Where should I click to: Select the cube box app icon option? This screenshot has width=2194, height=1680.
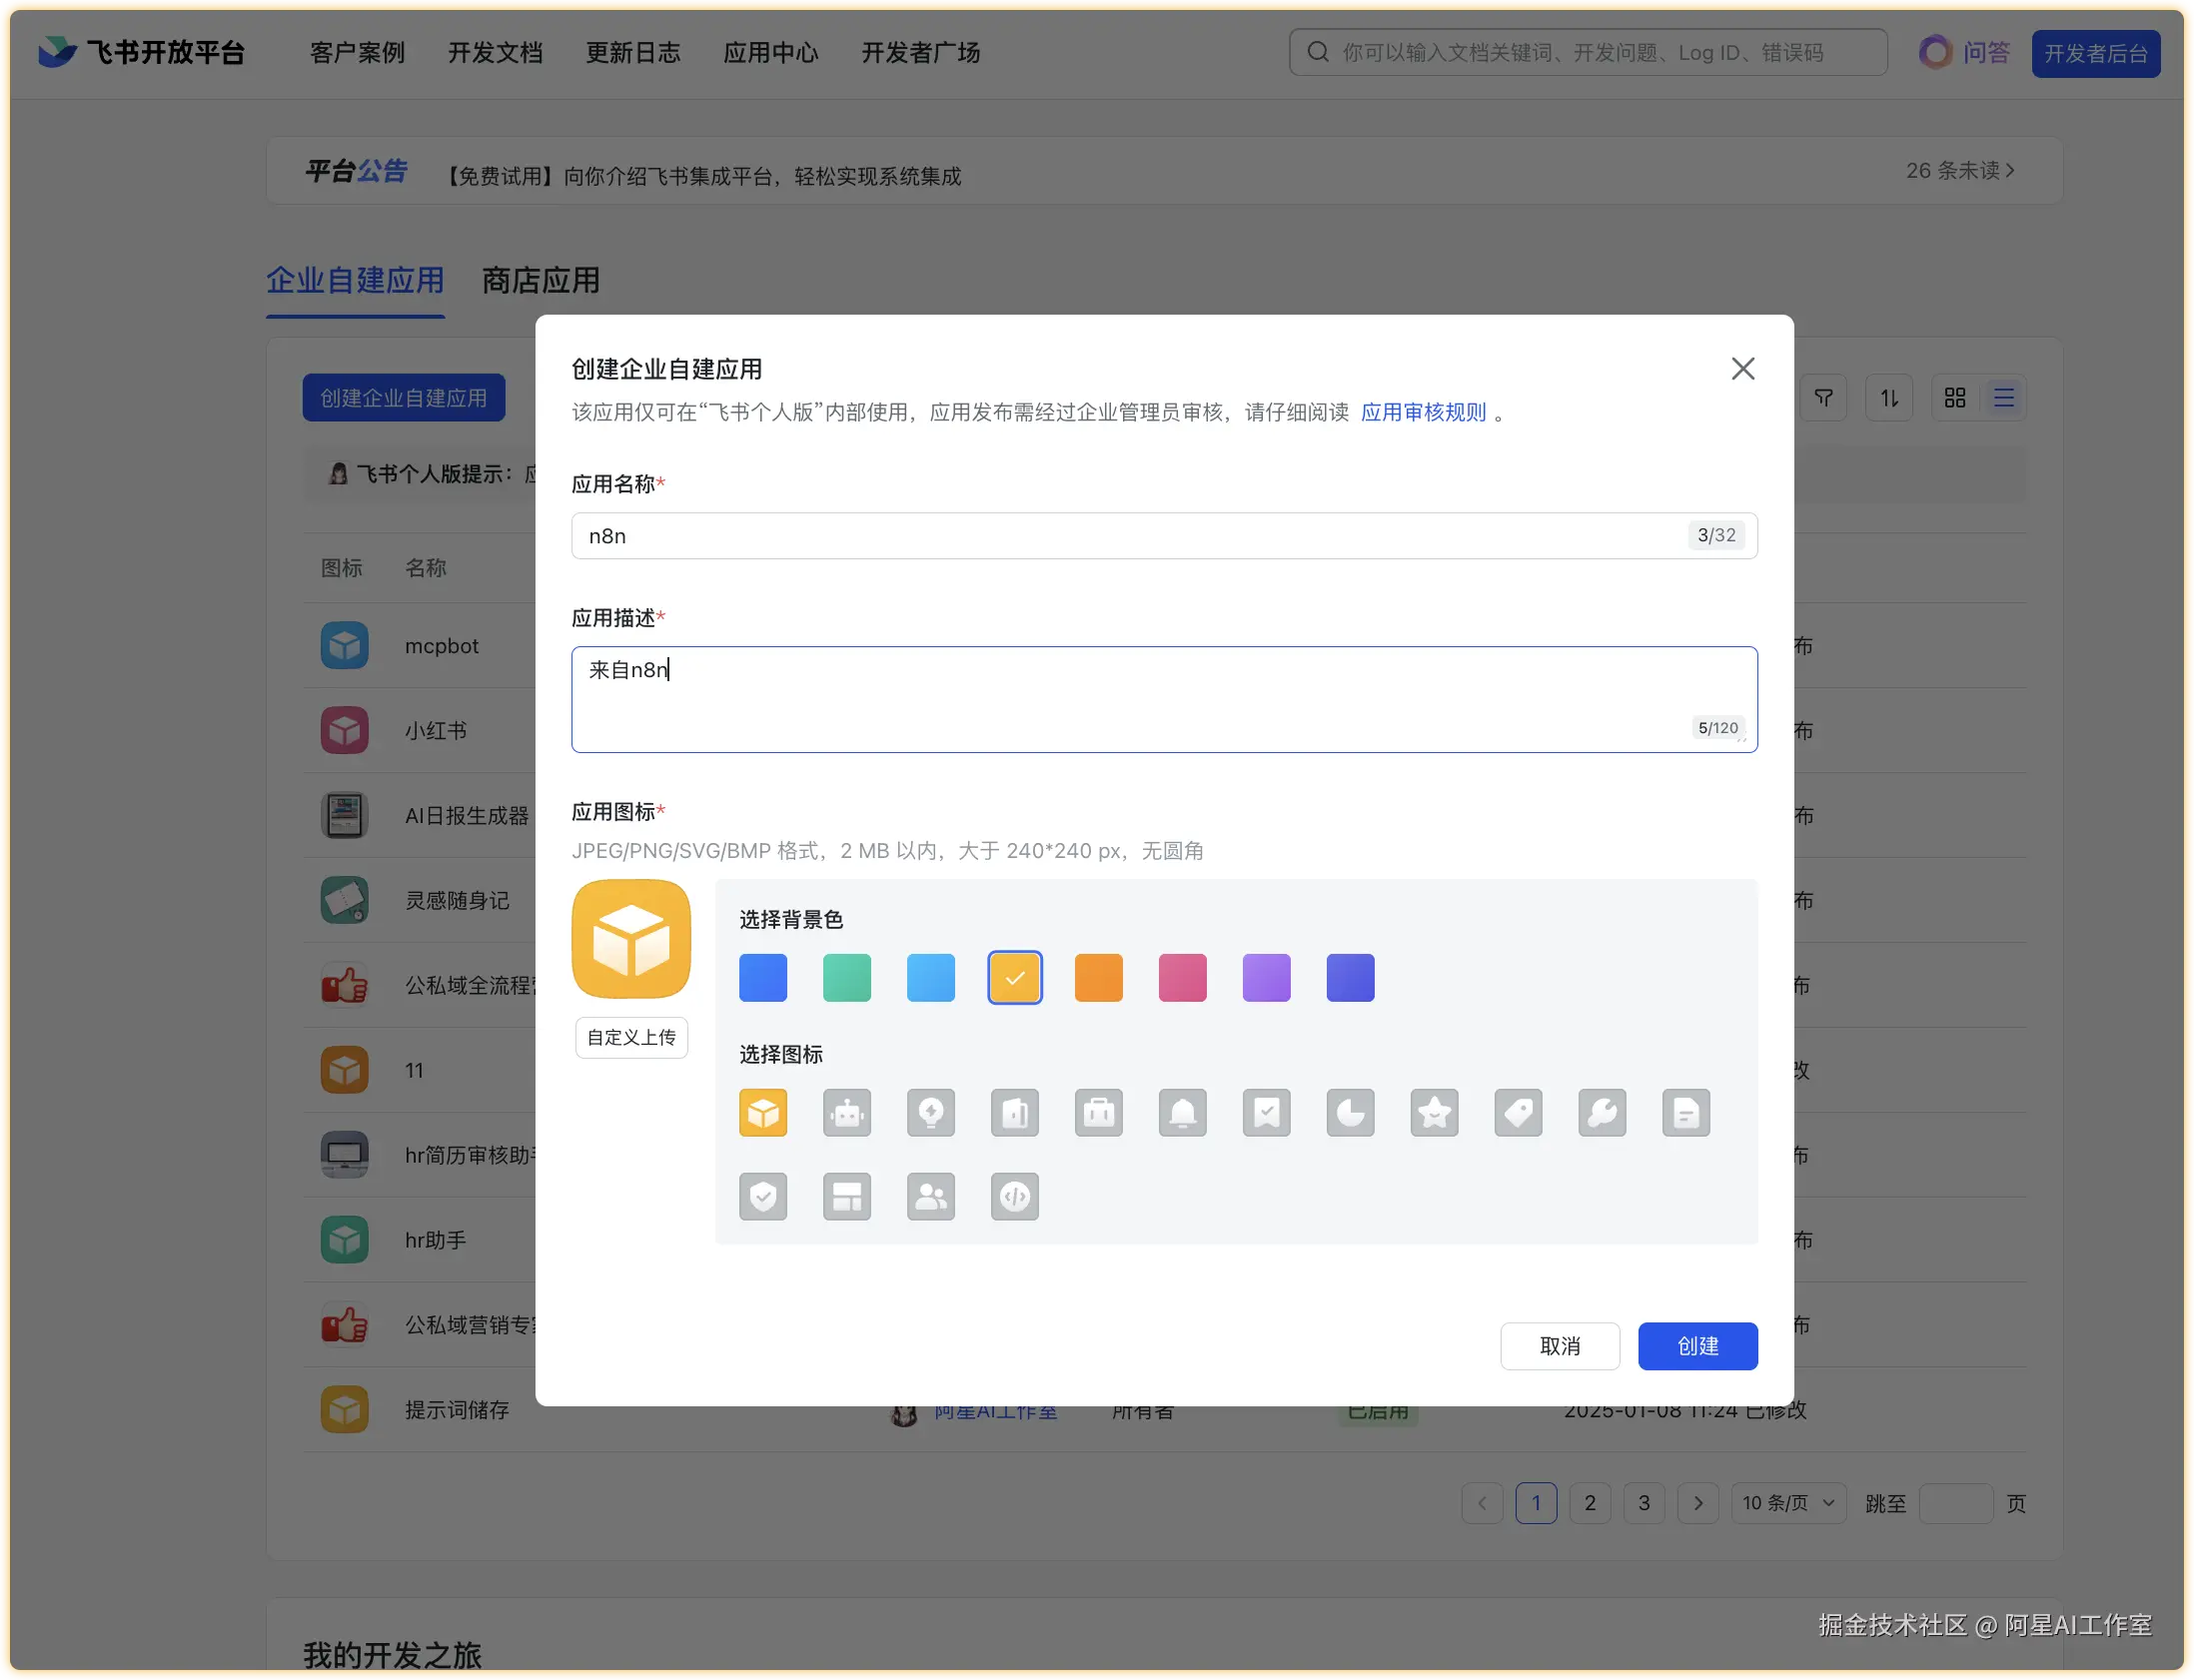coord(763,1113)
